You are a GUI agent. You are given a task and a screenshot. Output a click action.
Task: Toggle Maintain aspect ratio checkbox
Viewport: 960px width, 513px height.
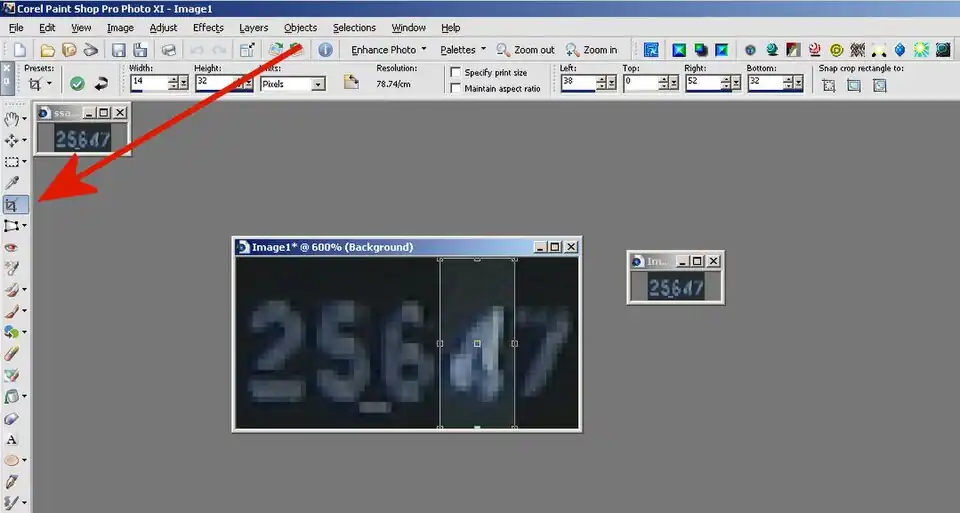456,89
